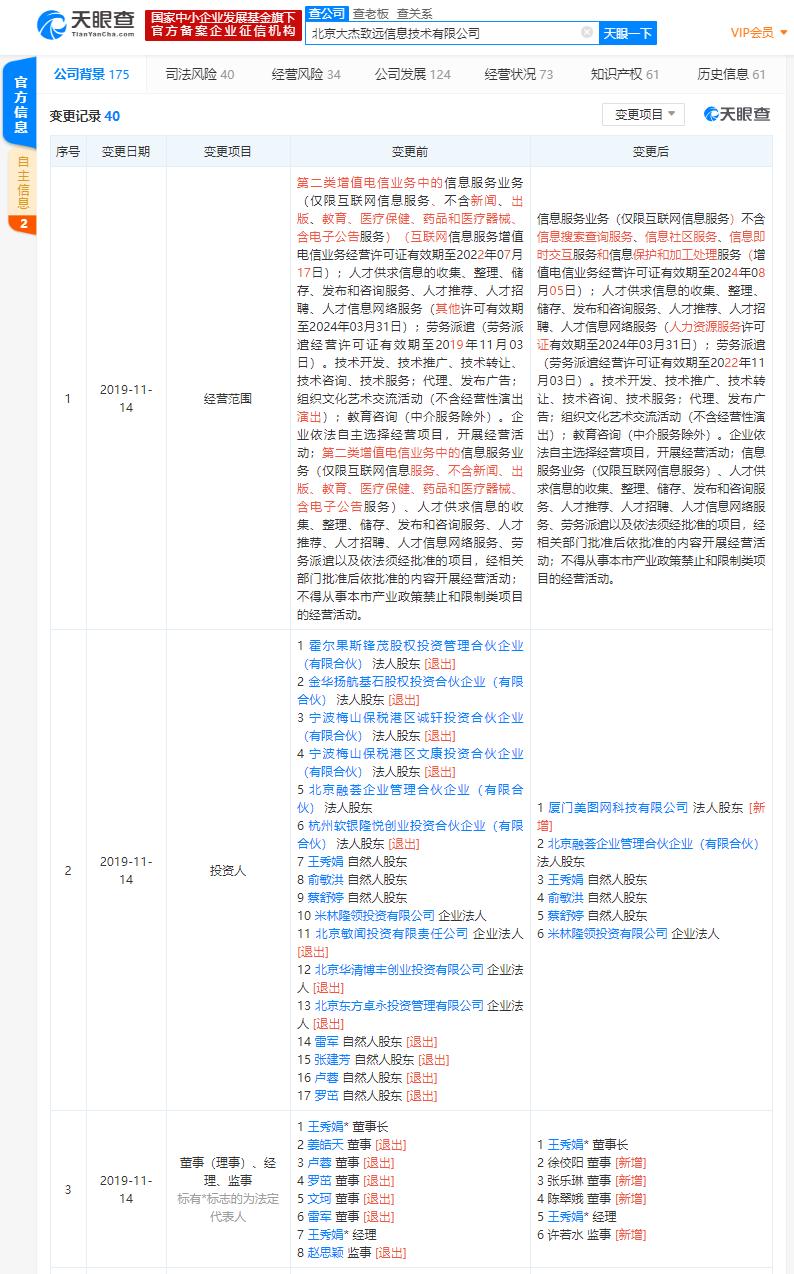794x1274 pixels.
Task: Open 宁波梅山保税港区诚轩投资合伙企业 link
Action: (x=410, y=726)
